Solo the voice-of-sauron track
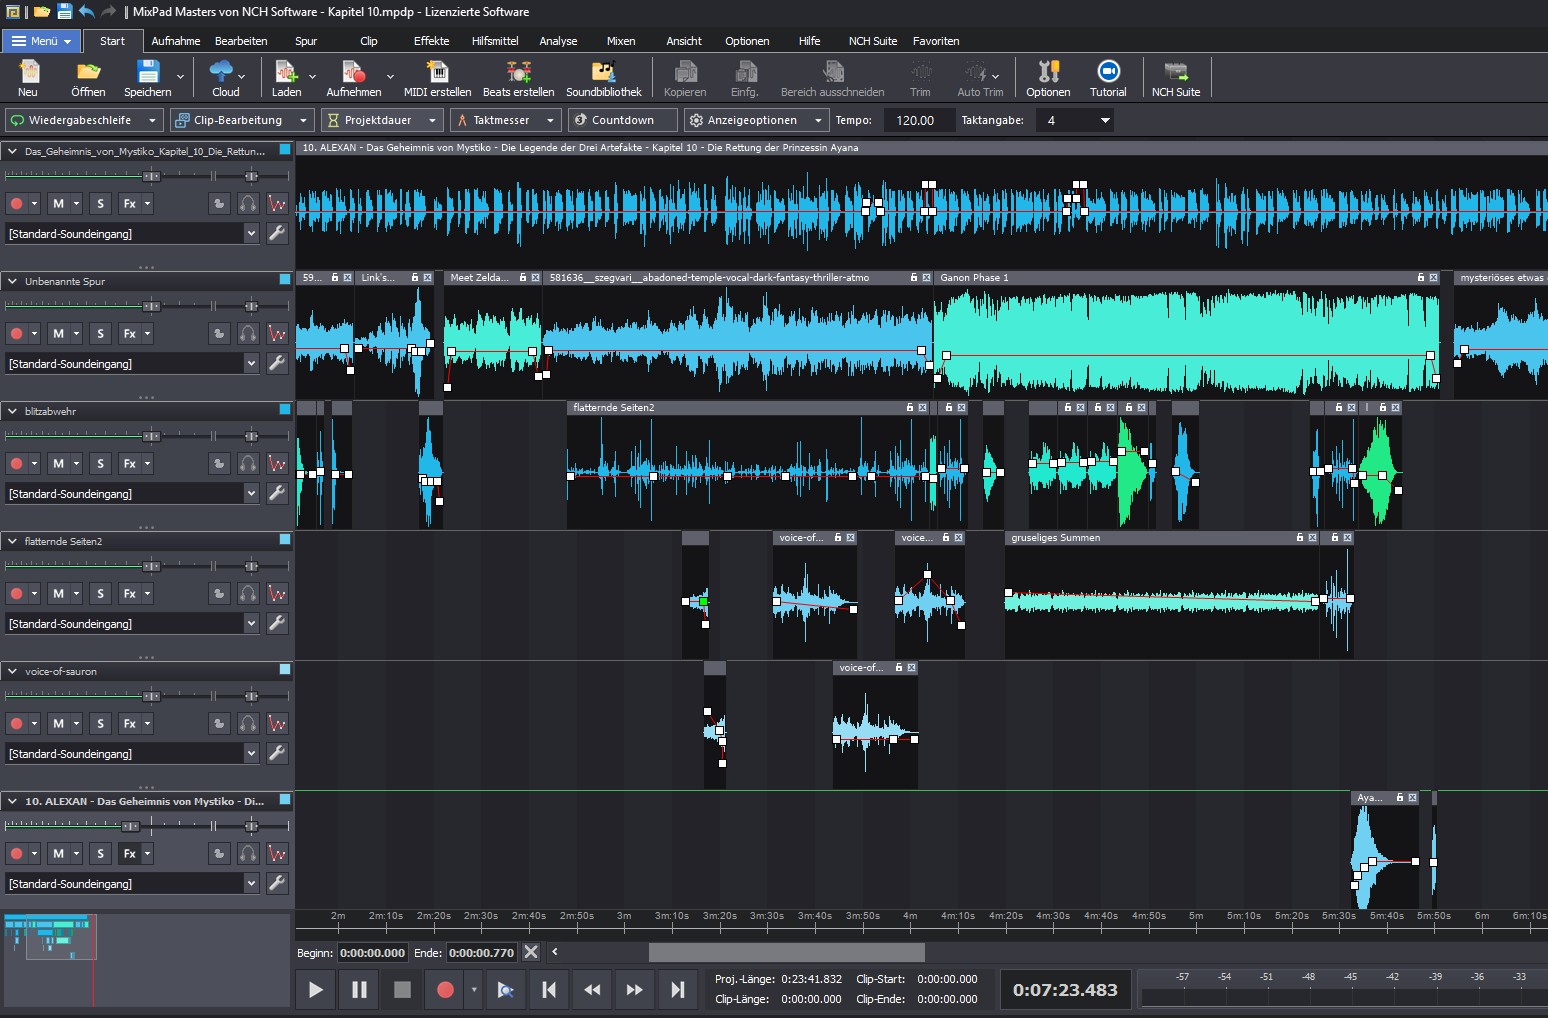 click(x=99, y=723)
